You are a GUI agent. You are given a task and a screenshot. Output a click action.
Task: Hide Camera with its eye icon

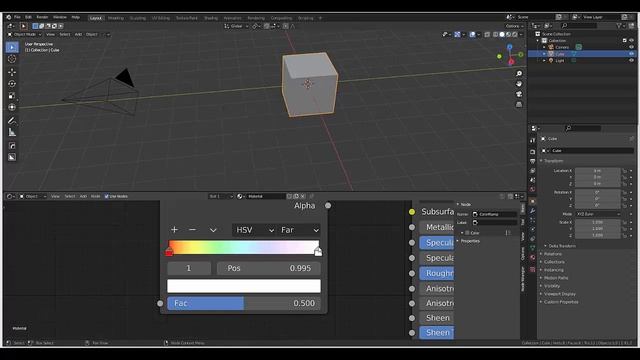(x=631, y=47)
